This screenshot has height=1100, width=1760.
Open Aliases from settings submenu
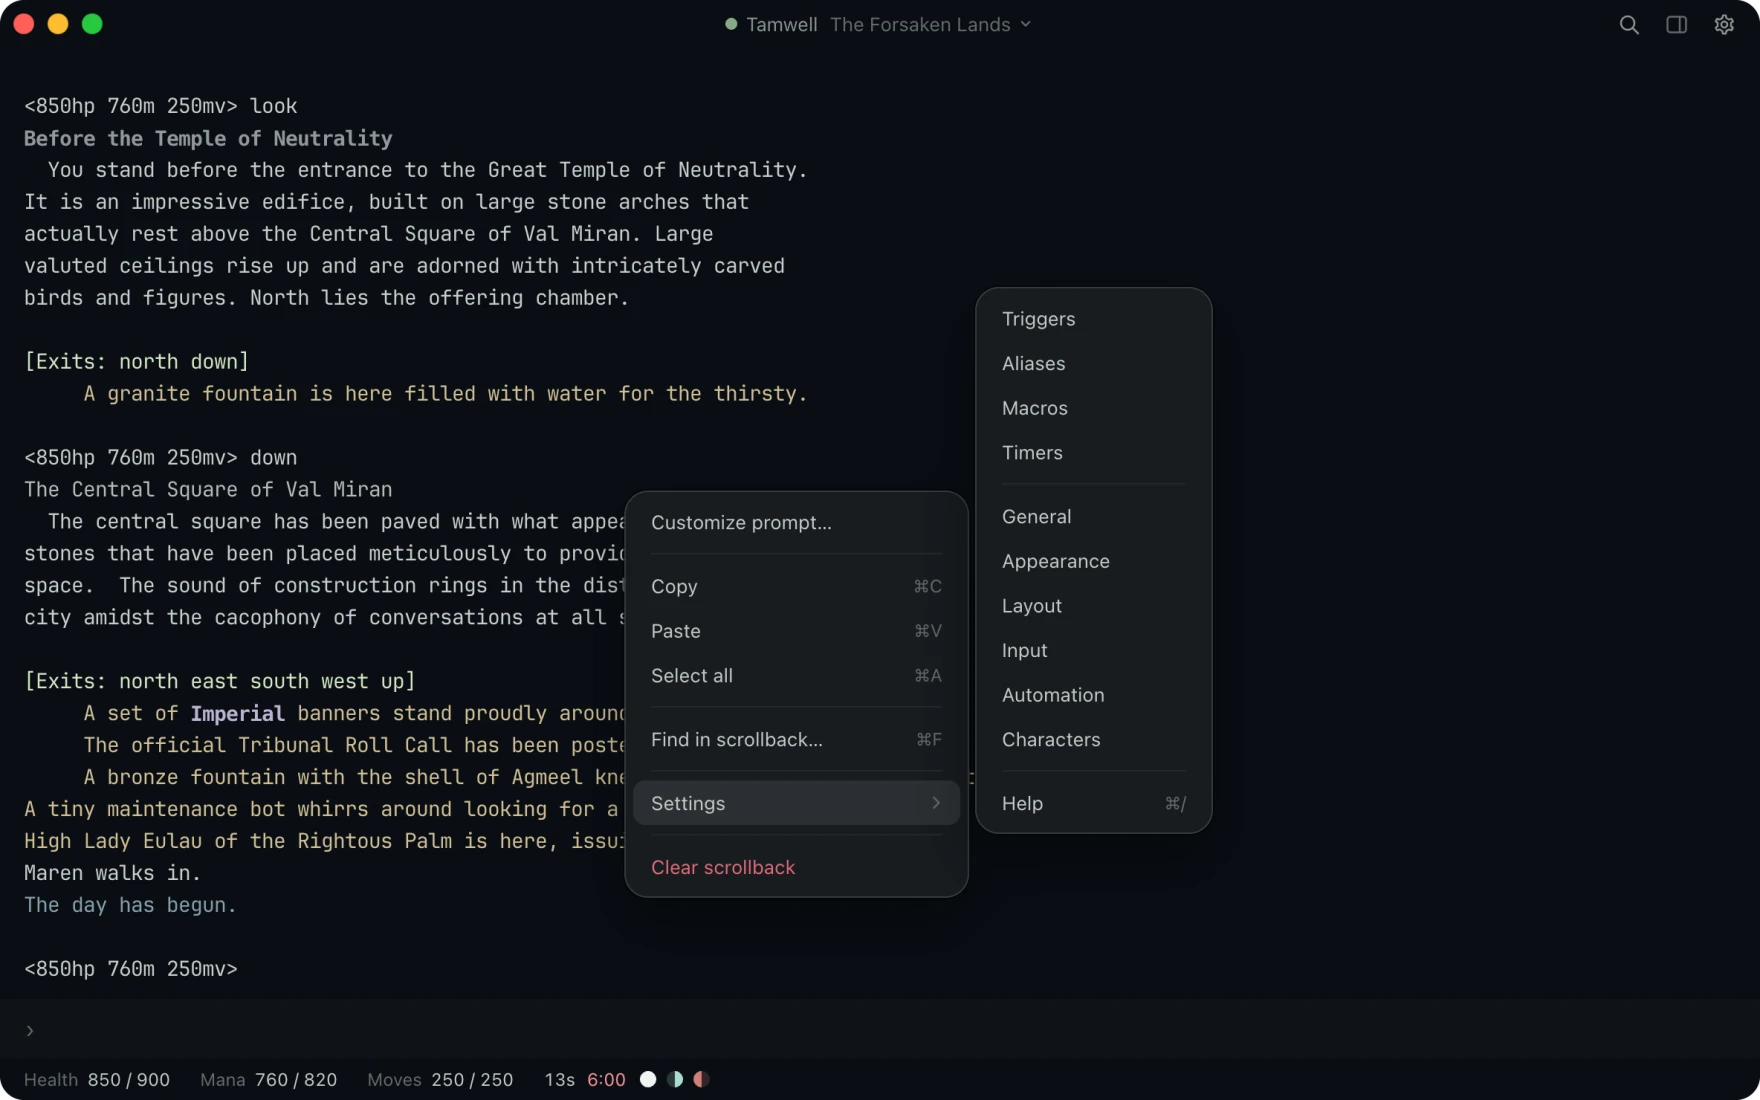(x=1094, y=364)
